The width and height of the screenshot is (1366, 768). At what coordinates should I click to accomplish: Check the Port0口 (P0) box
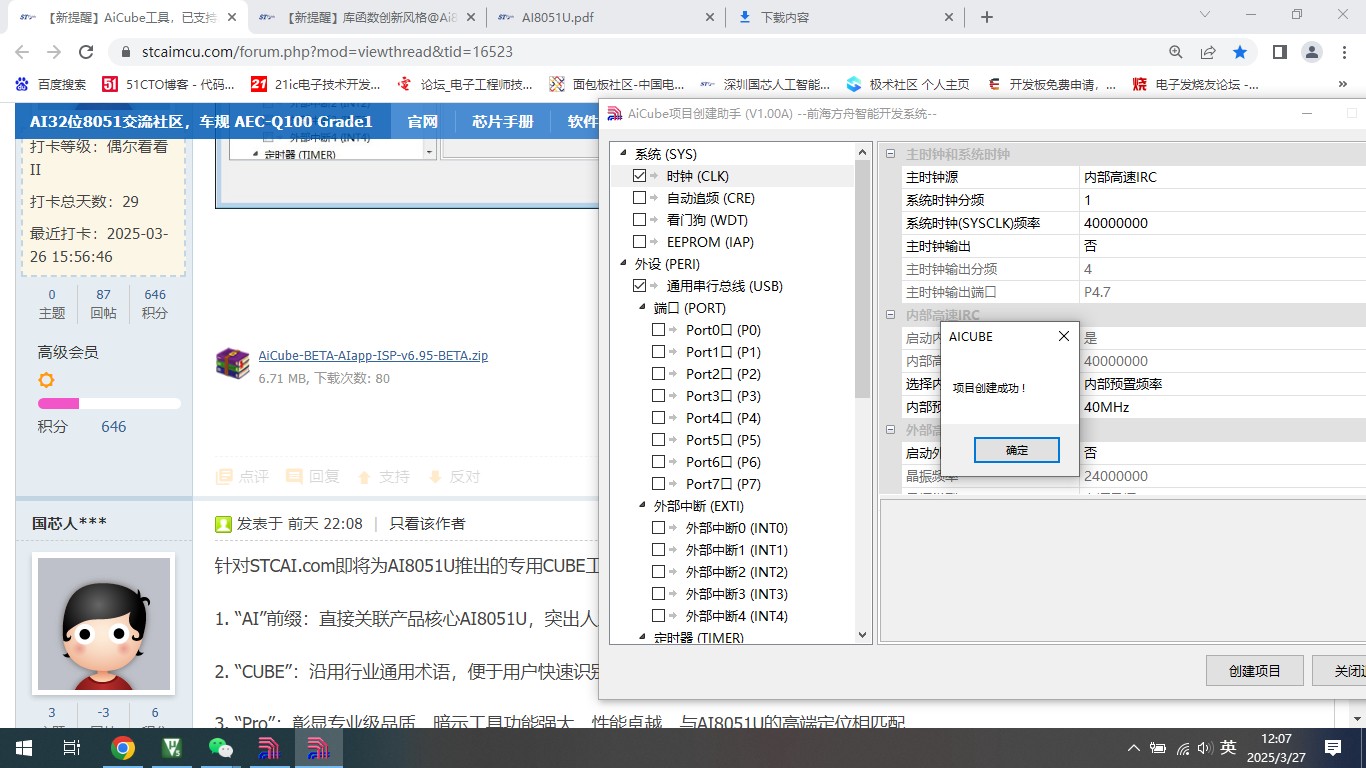658,330
